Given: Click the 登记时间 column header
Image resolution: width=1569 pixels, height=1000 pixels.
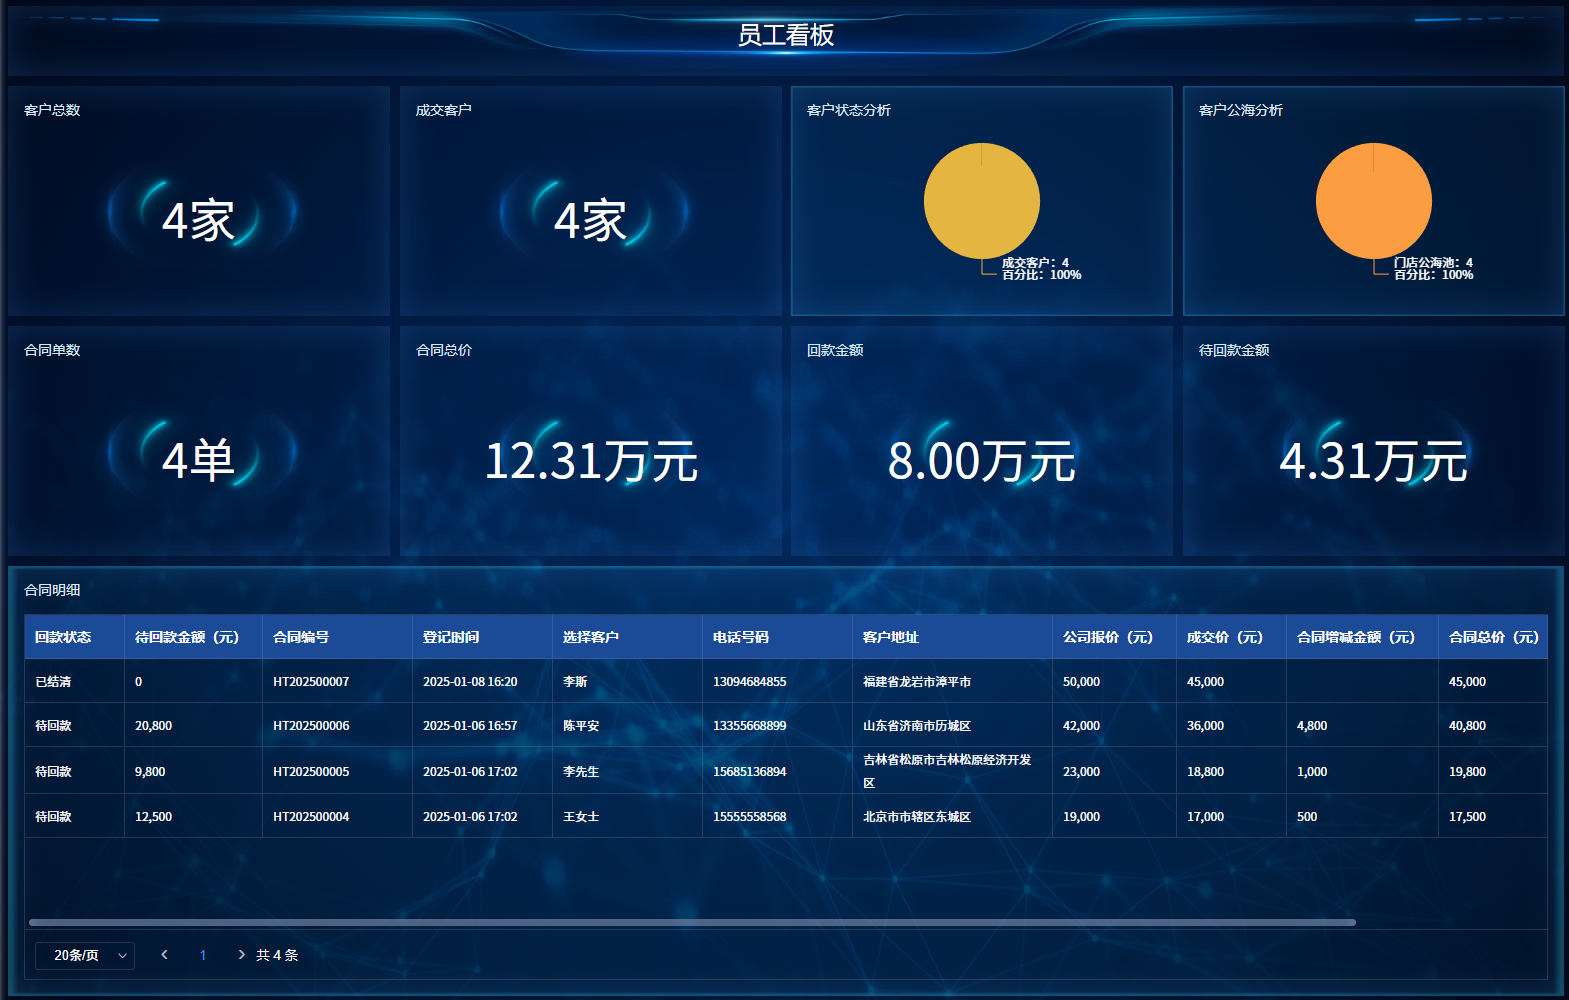Looking at the screenshot, I should (x=451, y=637).
